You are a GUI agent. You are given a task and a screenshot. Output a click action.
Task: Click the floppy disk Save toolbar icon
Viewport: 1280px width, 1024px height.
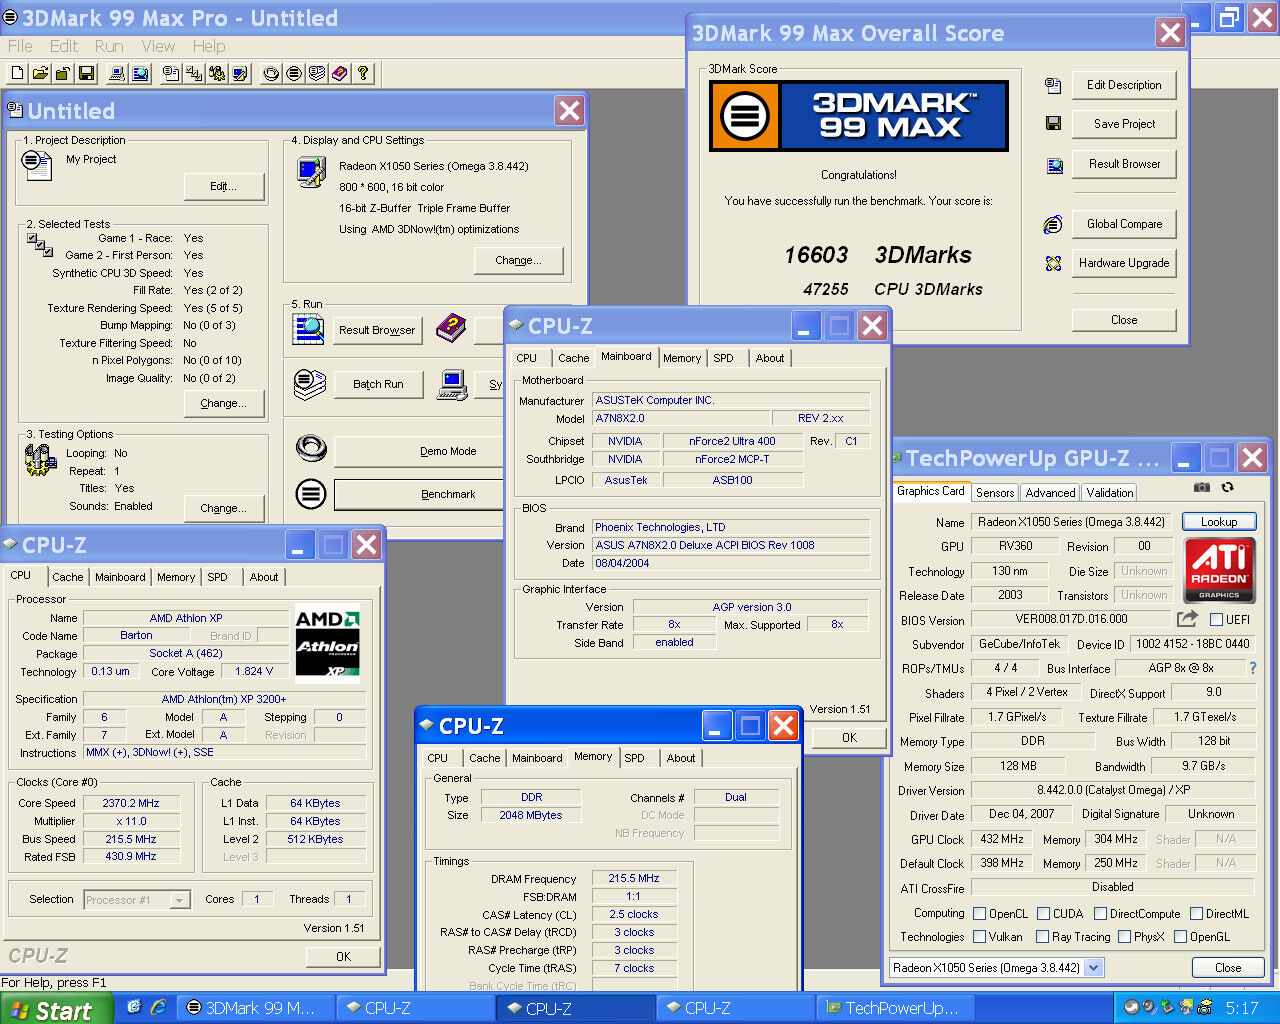pyautogui.click(x=86, y=73)
